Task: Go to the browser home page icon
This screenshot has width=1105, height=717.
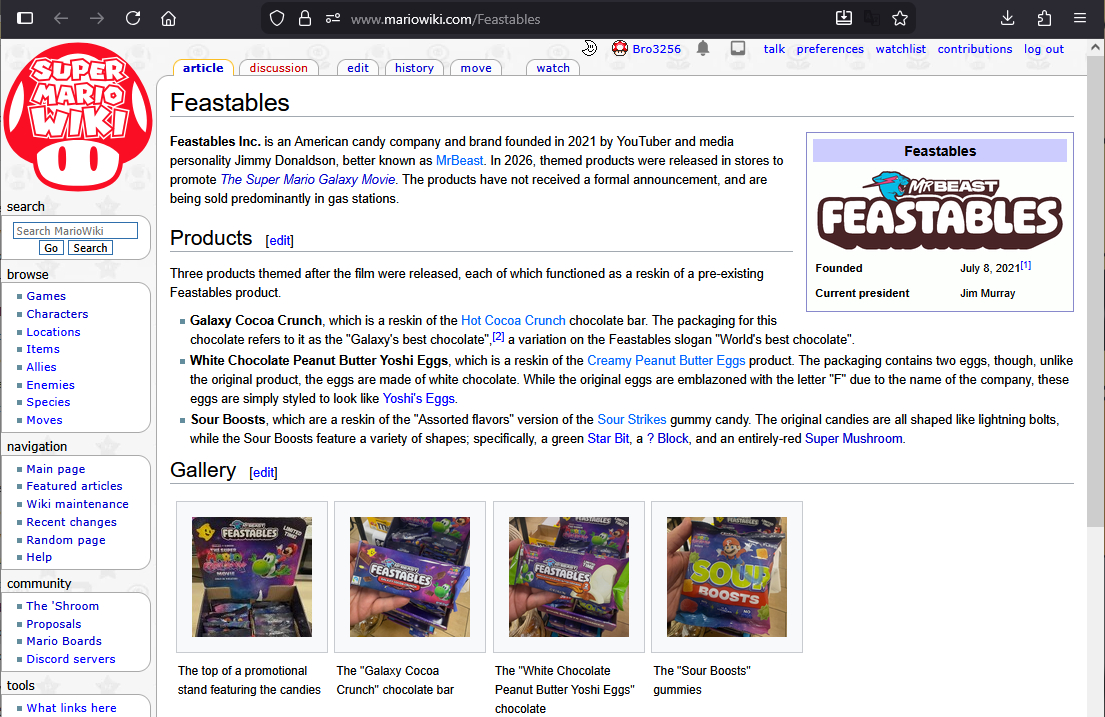Action: coord(169,18)
